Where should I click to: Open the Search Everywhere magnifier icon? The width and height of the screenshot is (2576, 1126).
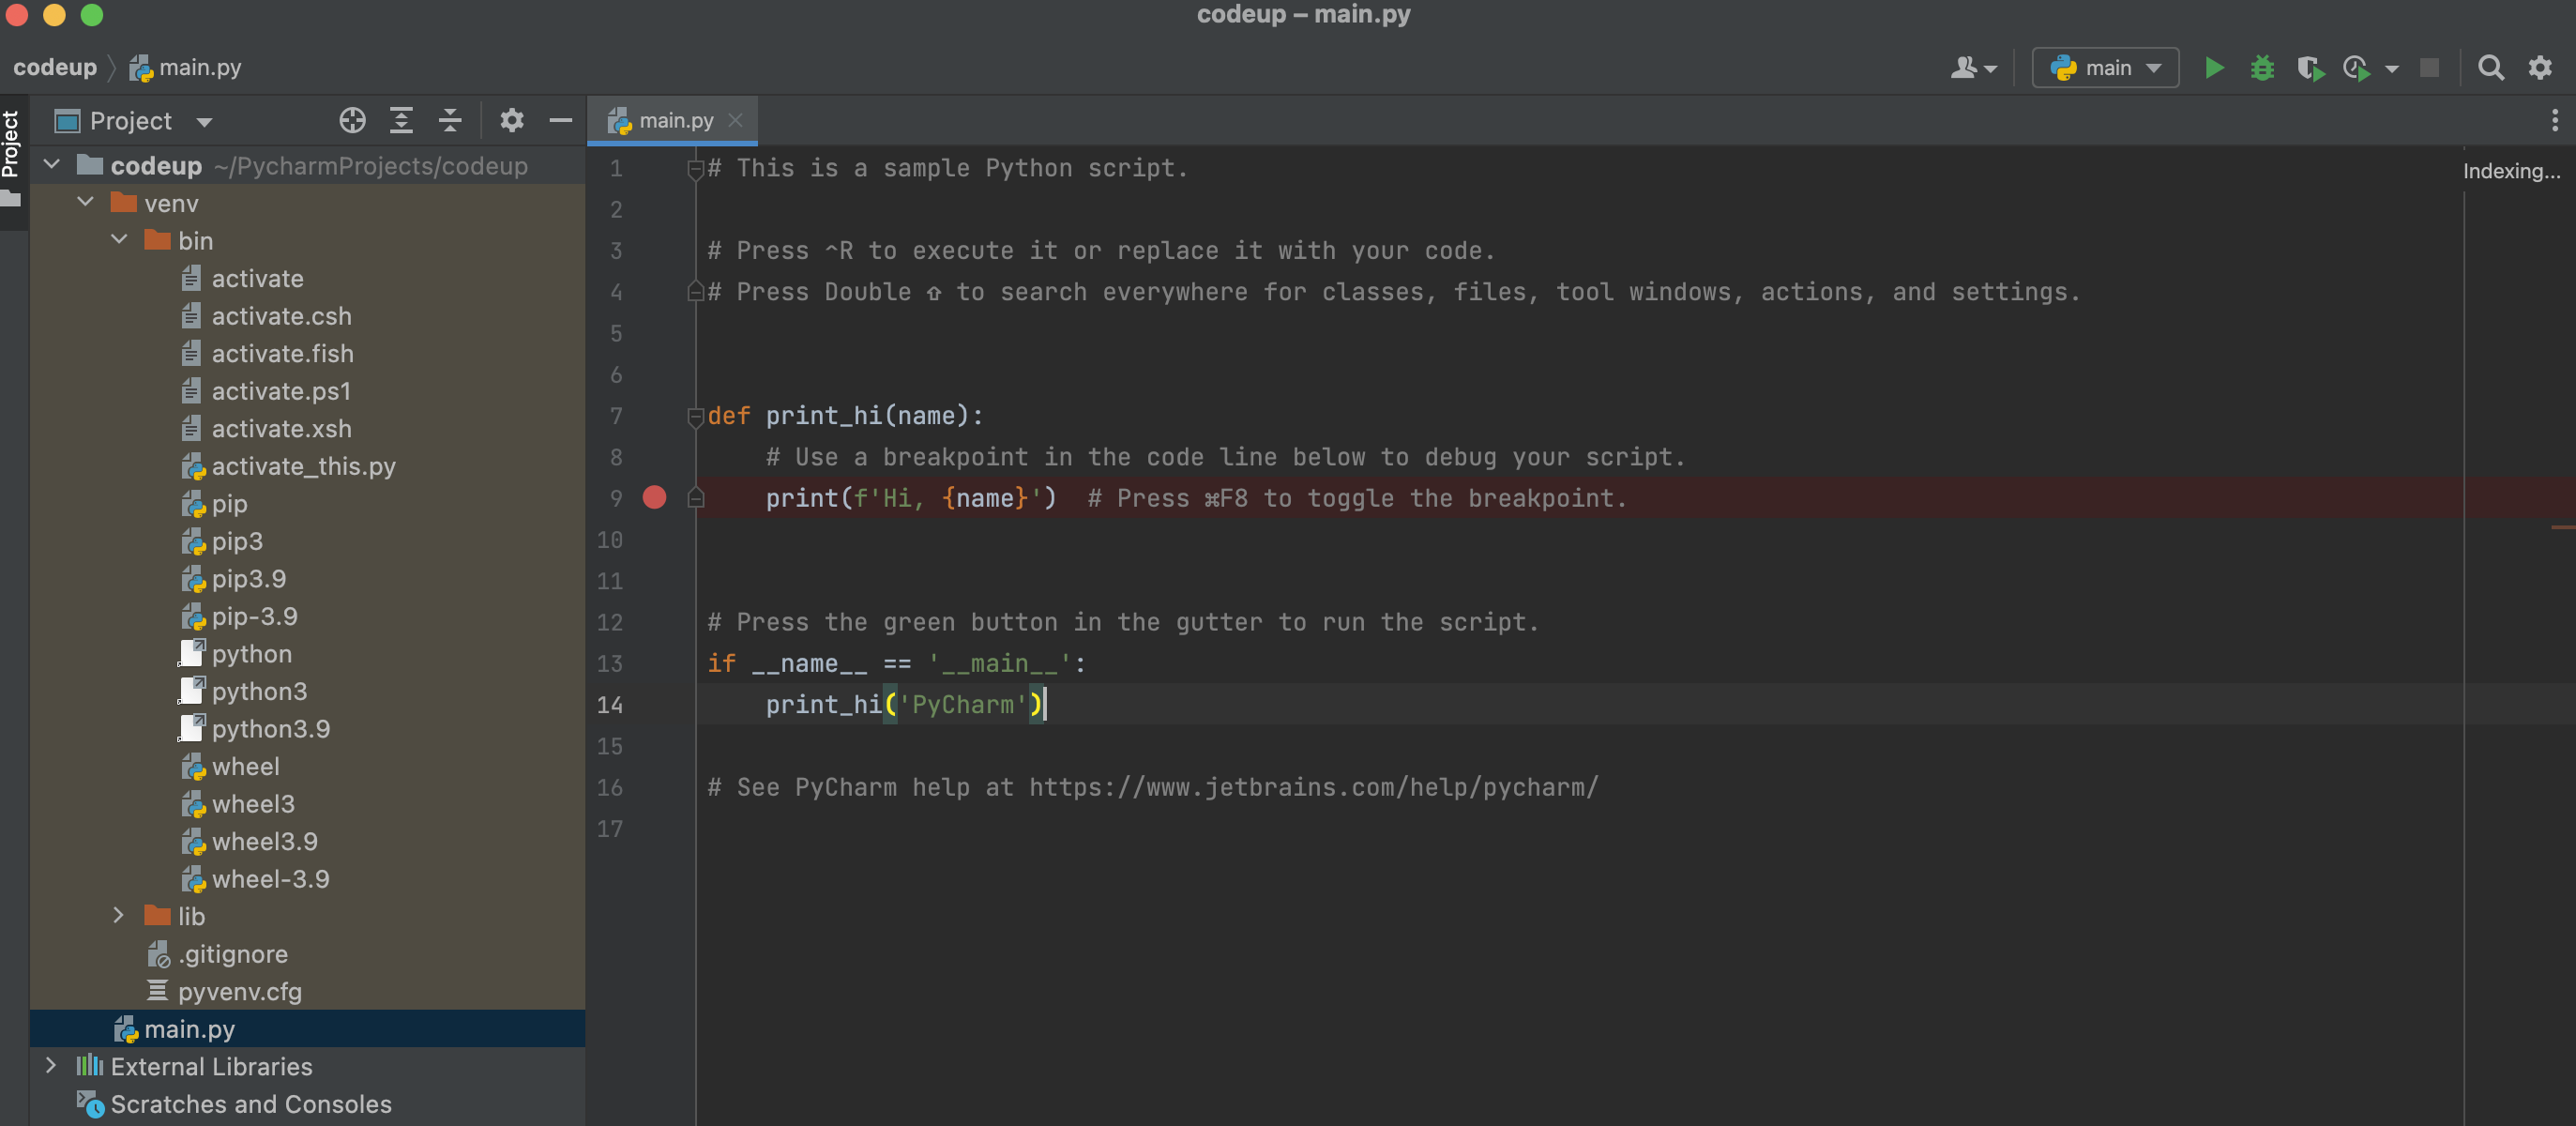[2491, 68]
